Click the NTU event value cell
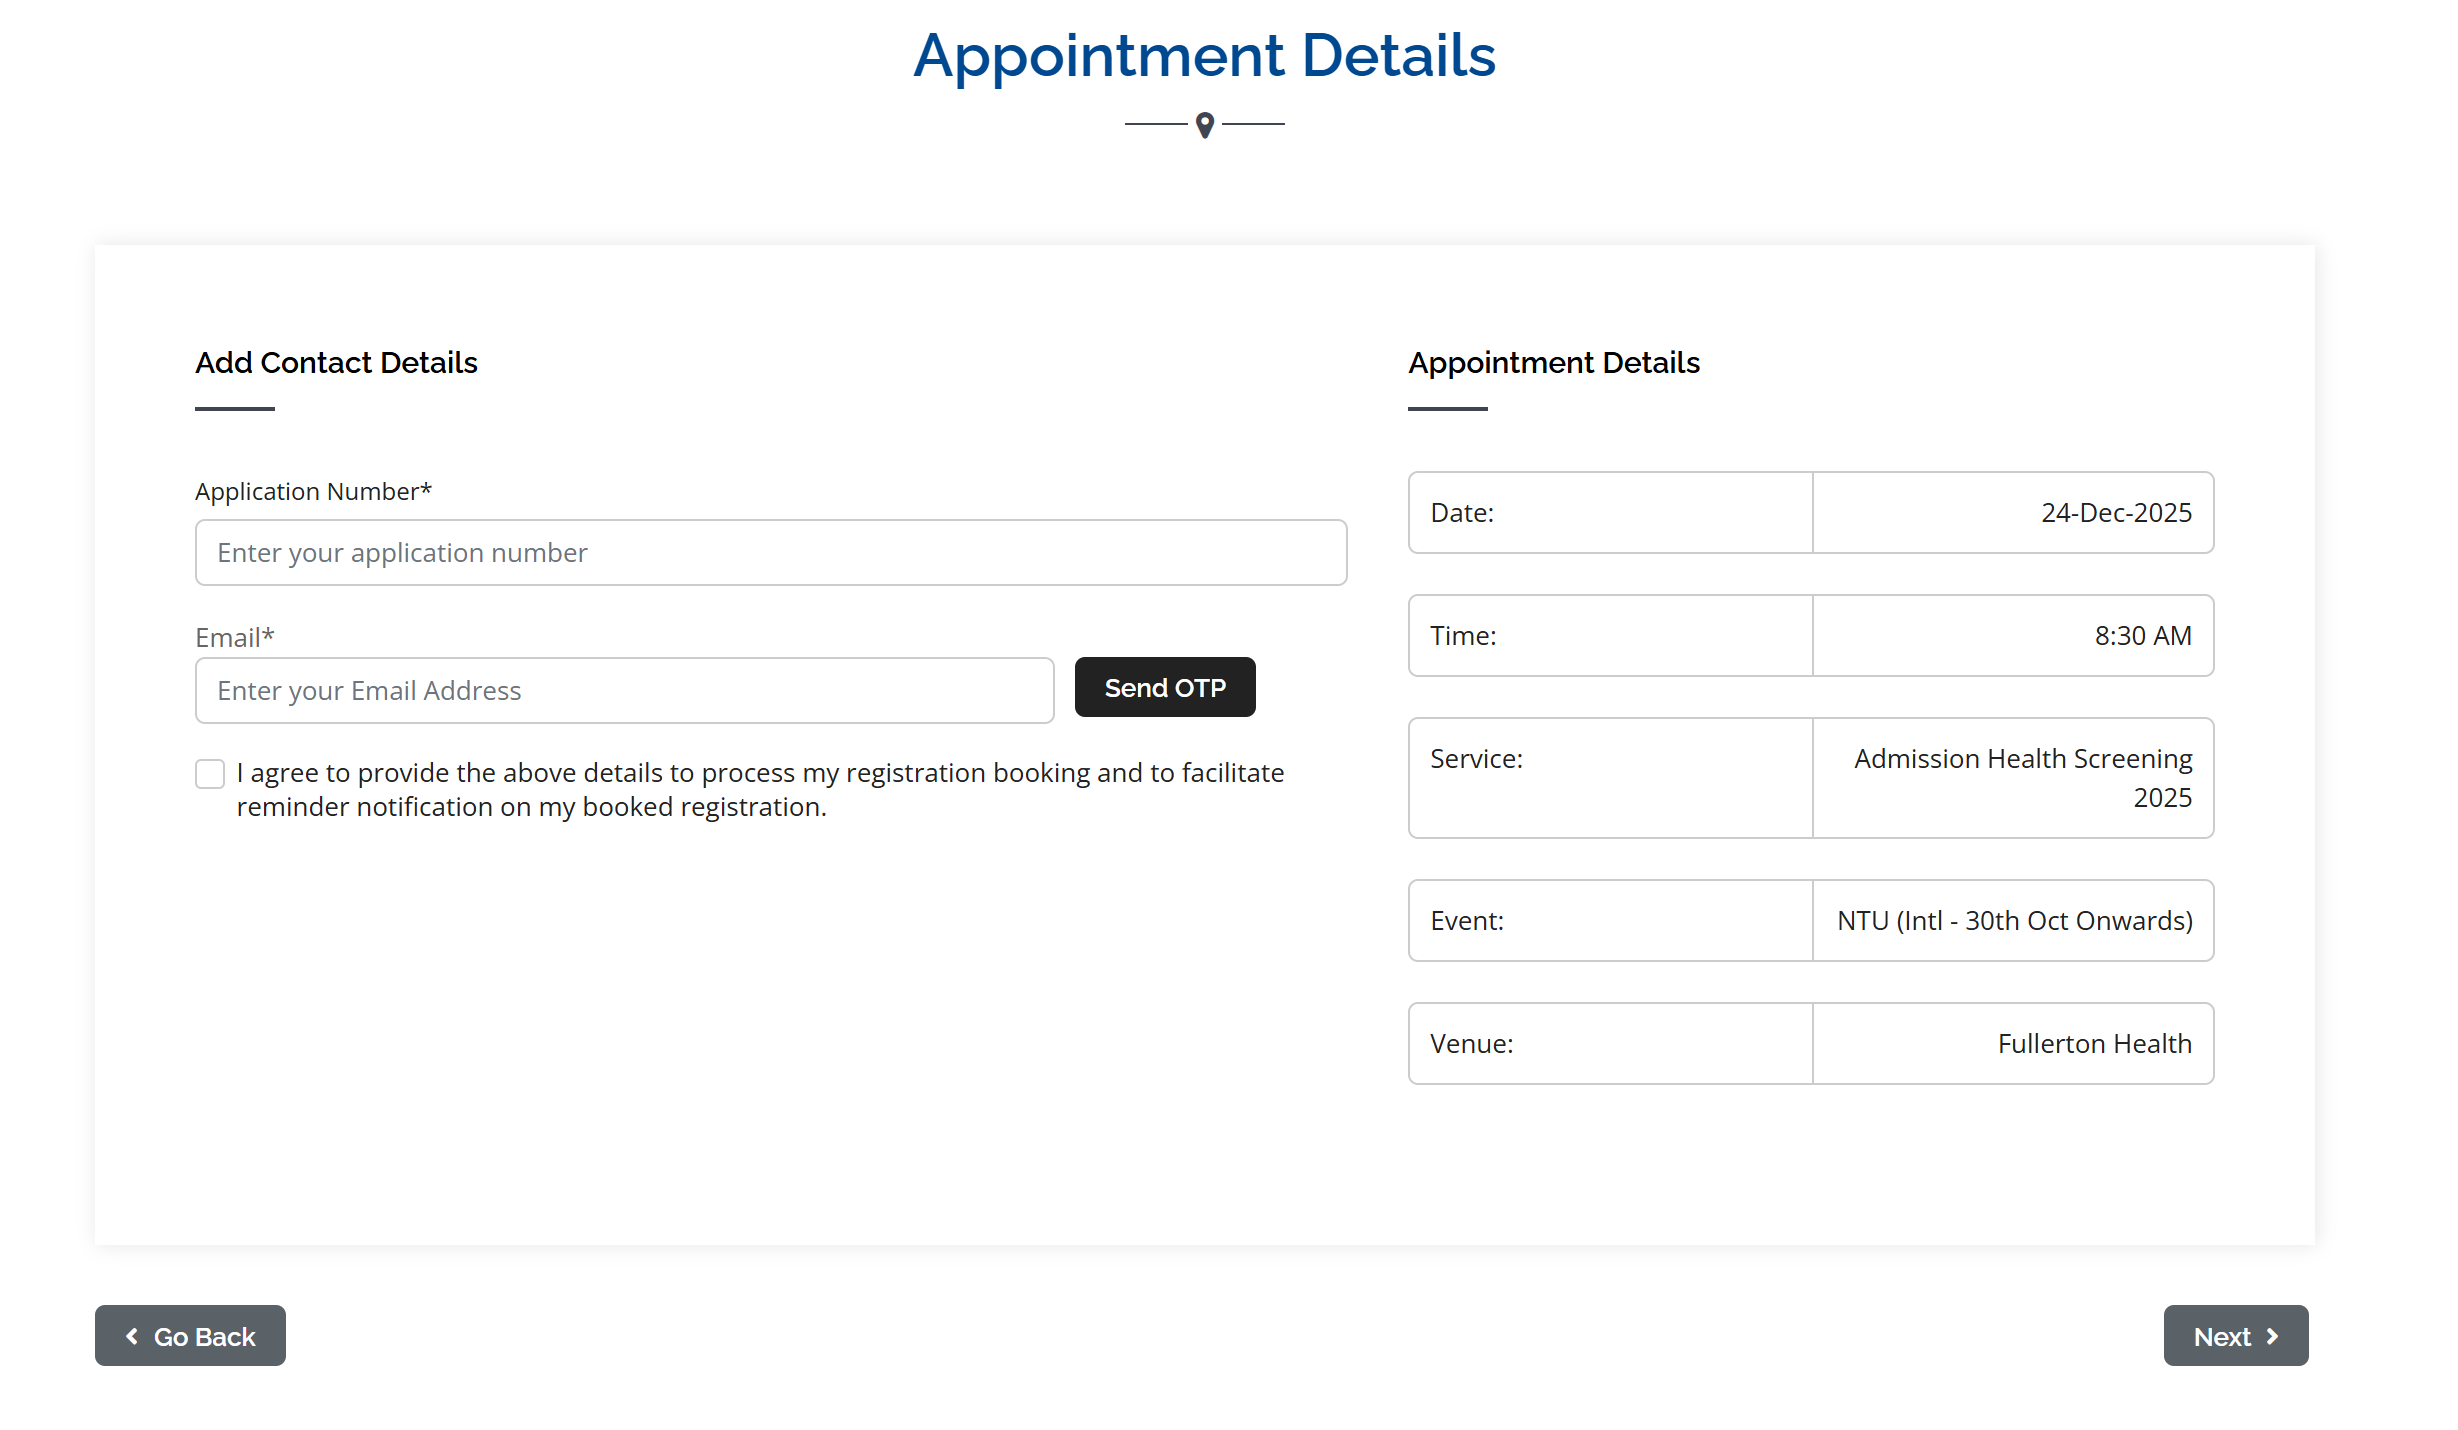The width and height of the screenshot is (2458, 1430). coord(2014,921)
